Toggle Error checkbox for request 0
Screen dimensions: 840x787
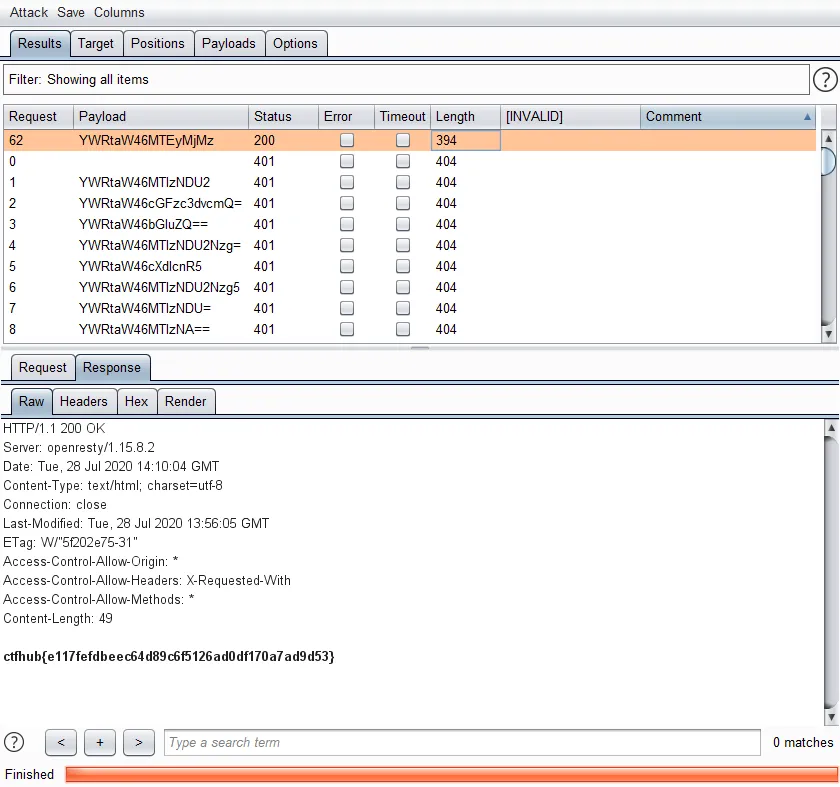pyautogui.click(x=347, y=161)
